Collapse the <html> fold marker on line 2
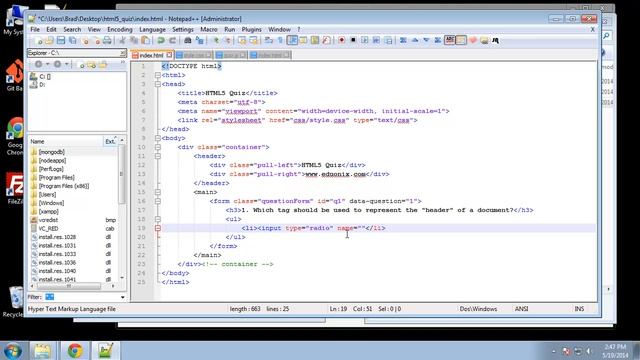The width and height of the screenshot is (640, 360). click(x=158, y=75)
